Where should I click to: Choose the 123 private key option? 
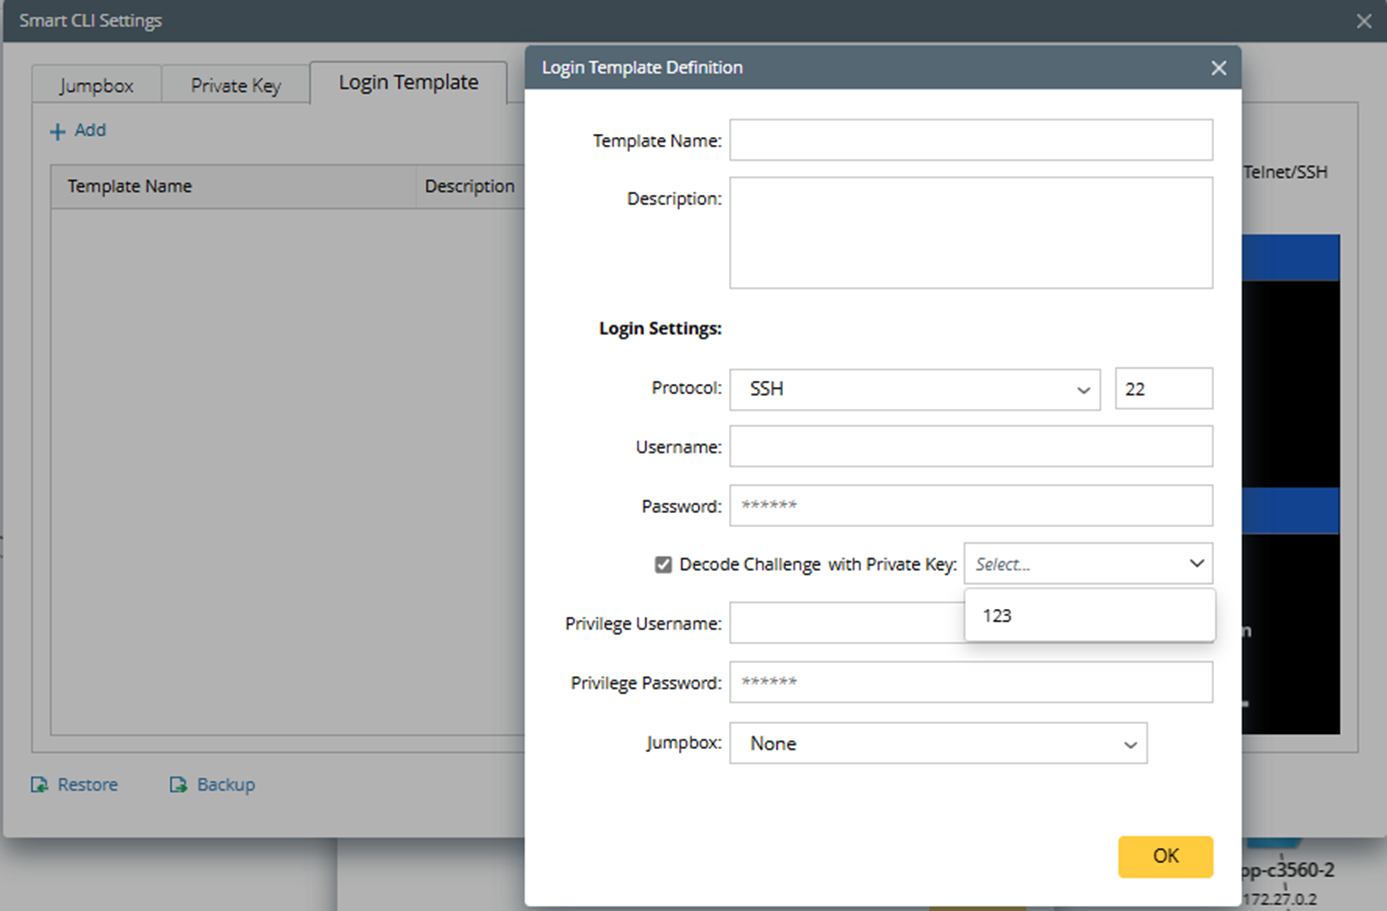[x=998, y=616]
